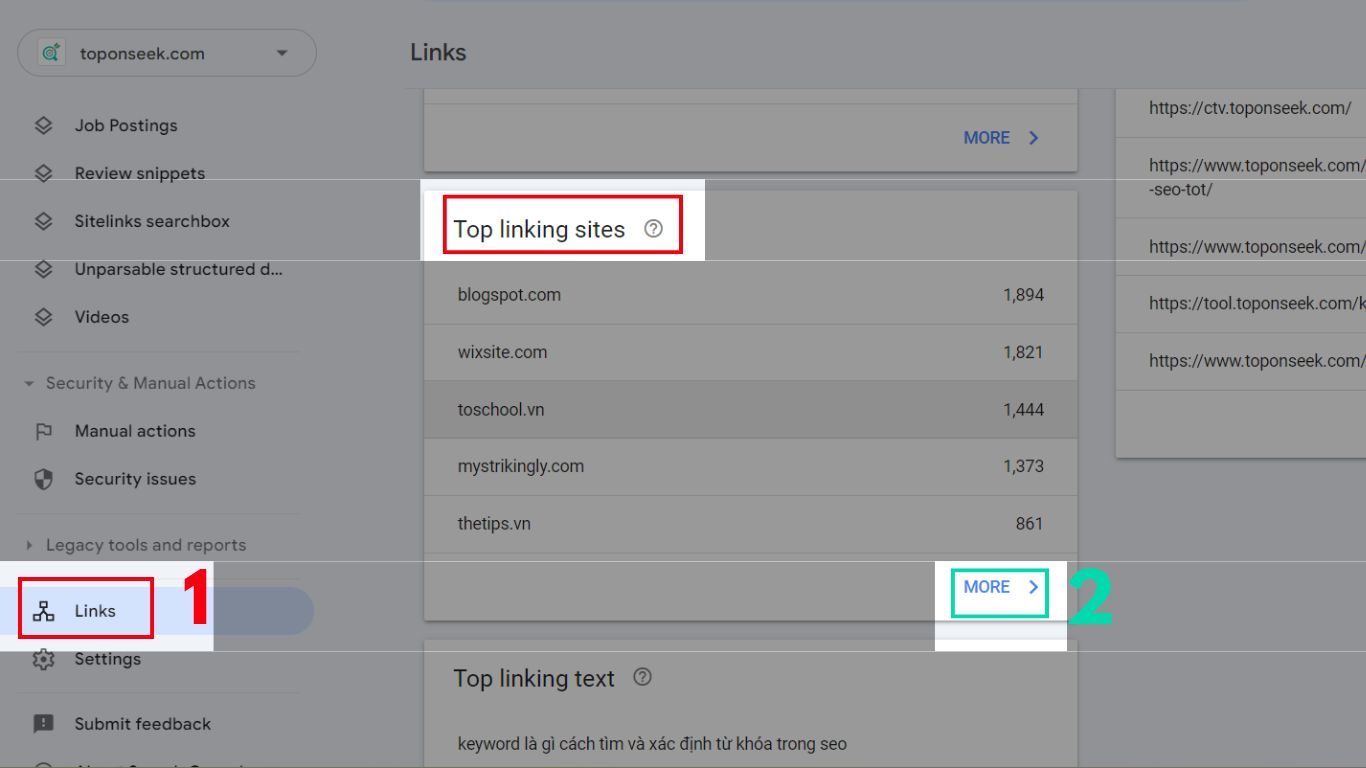Click the Manual actions flag icon
The width and height of the screenshot is (1366, 768).
[43, 432]
